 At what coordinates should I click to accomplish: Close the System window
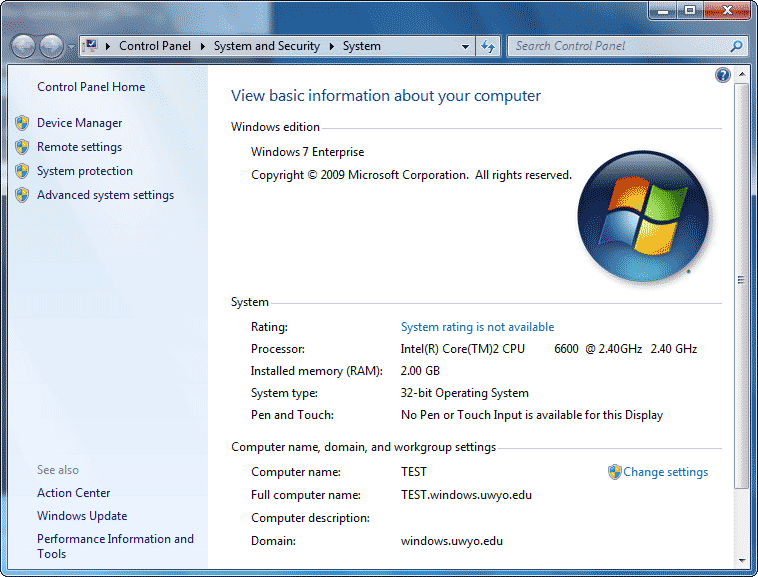pyautogui.click(x=727, y=11)
